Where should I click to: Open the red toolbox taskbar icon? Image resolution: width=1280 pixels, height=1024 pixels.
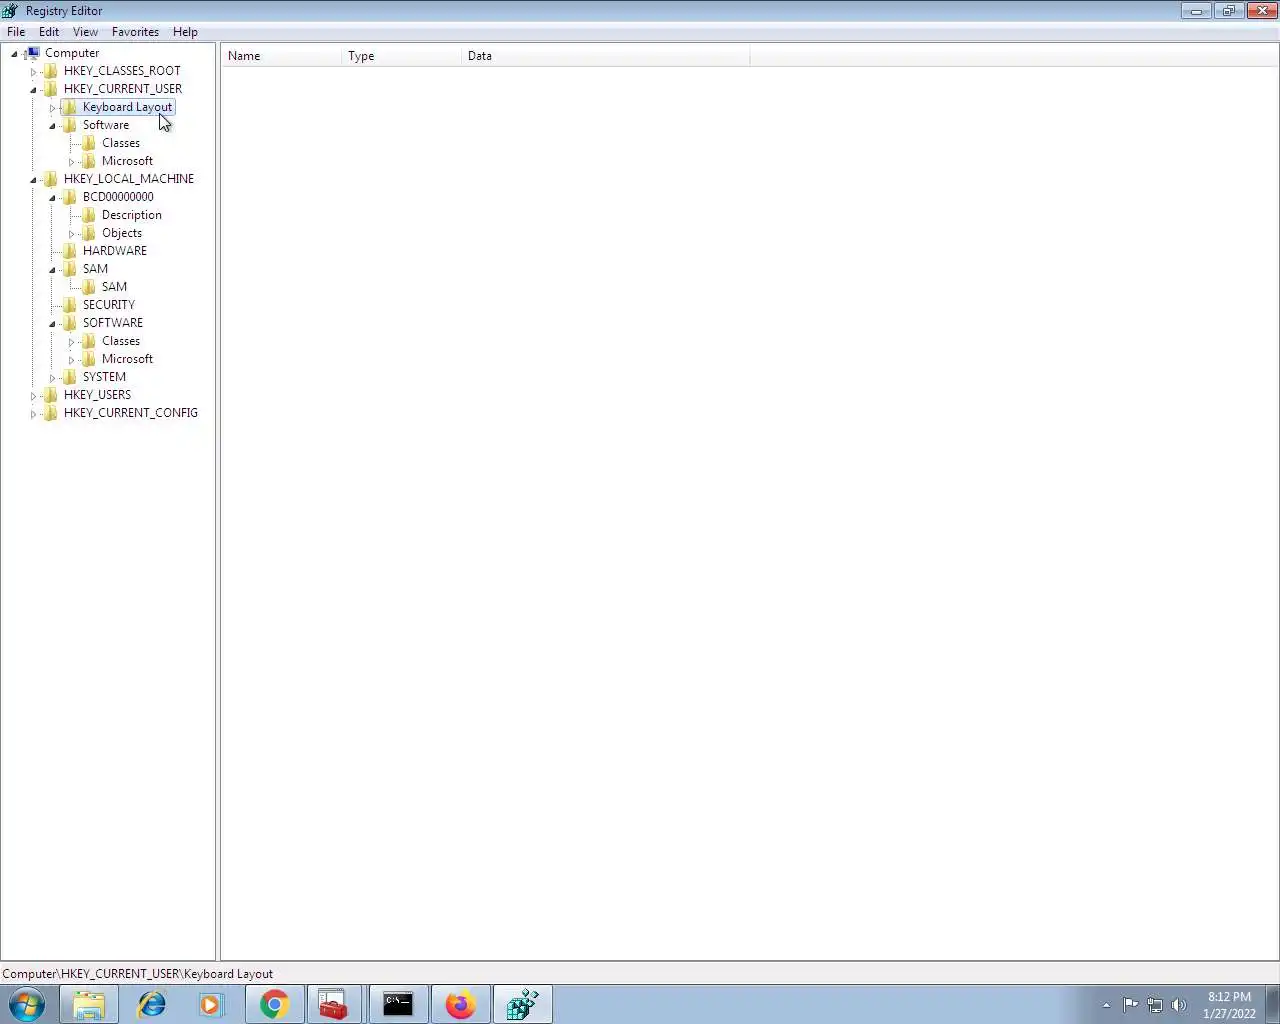click(334, 1004)
